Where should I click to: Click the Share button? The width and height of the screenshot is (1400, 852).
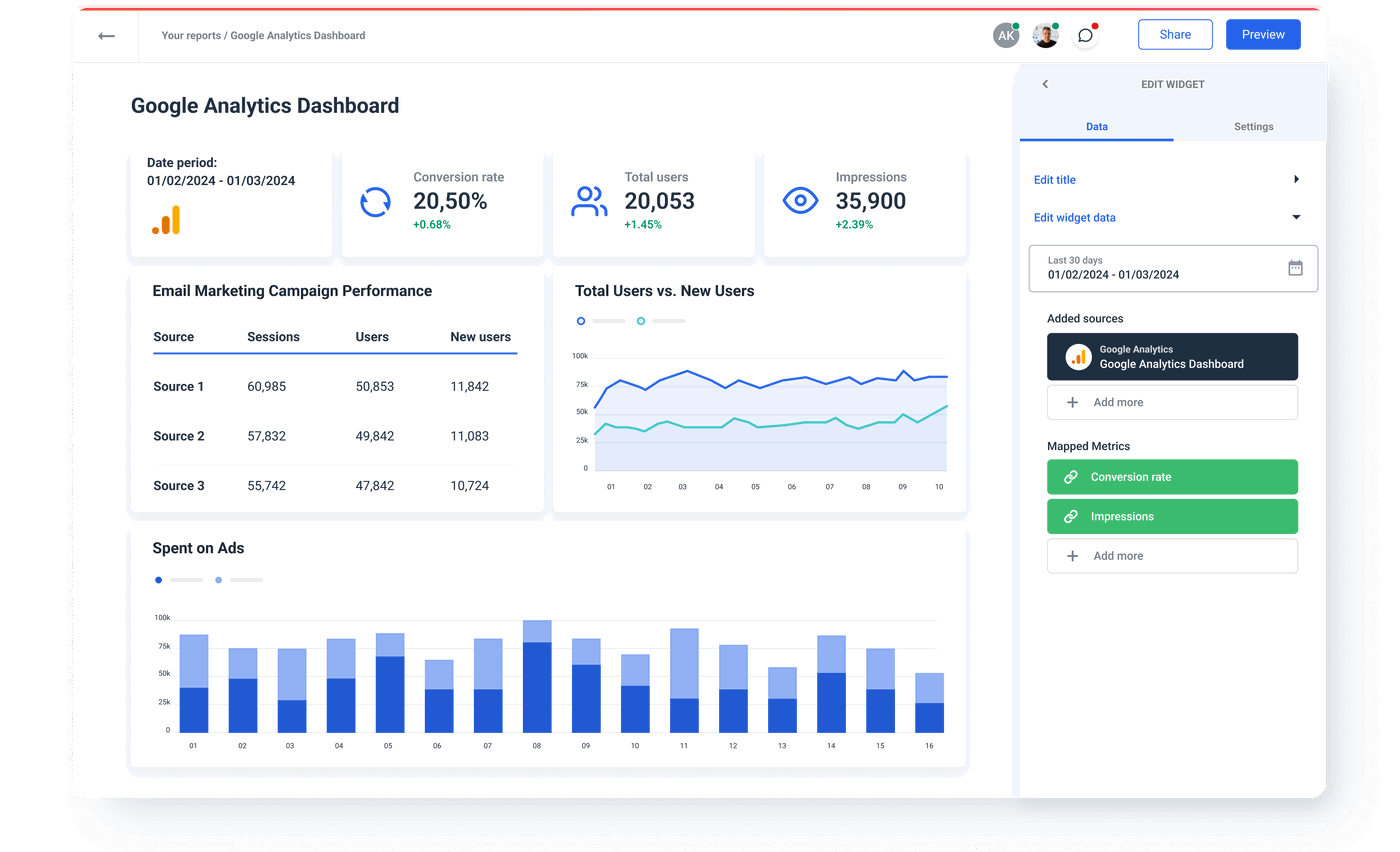(1175, 34)
